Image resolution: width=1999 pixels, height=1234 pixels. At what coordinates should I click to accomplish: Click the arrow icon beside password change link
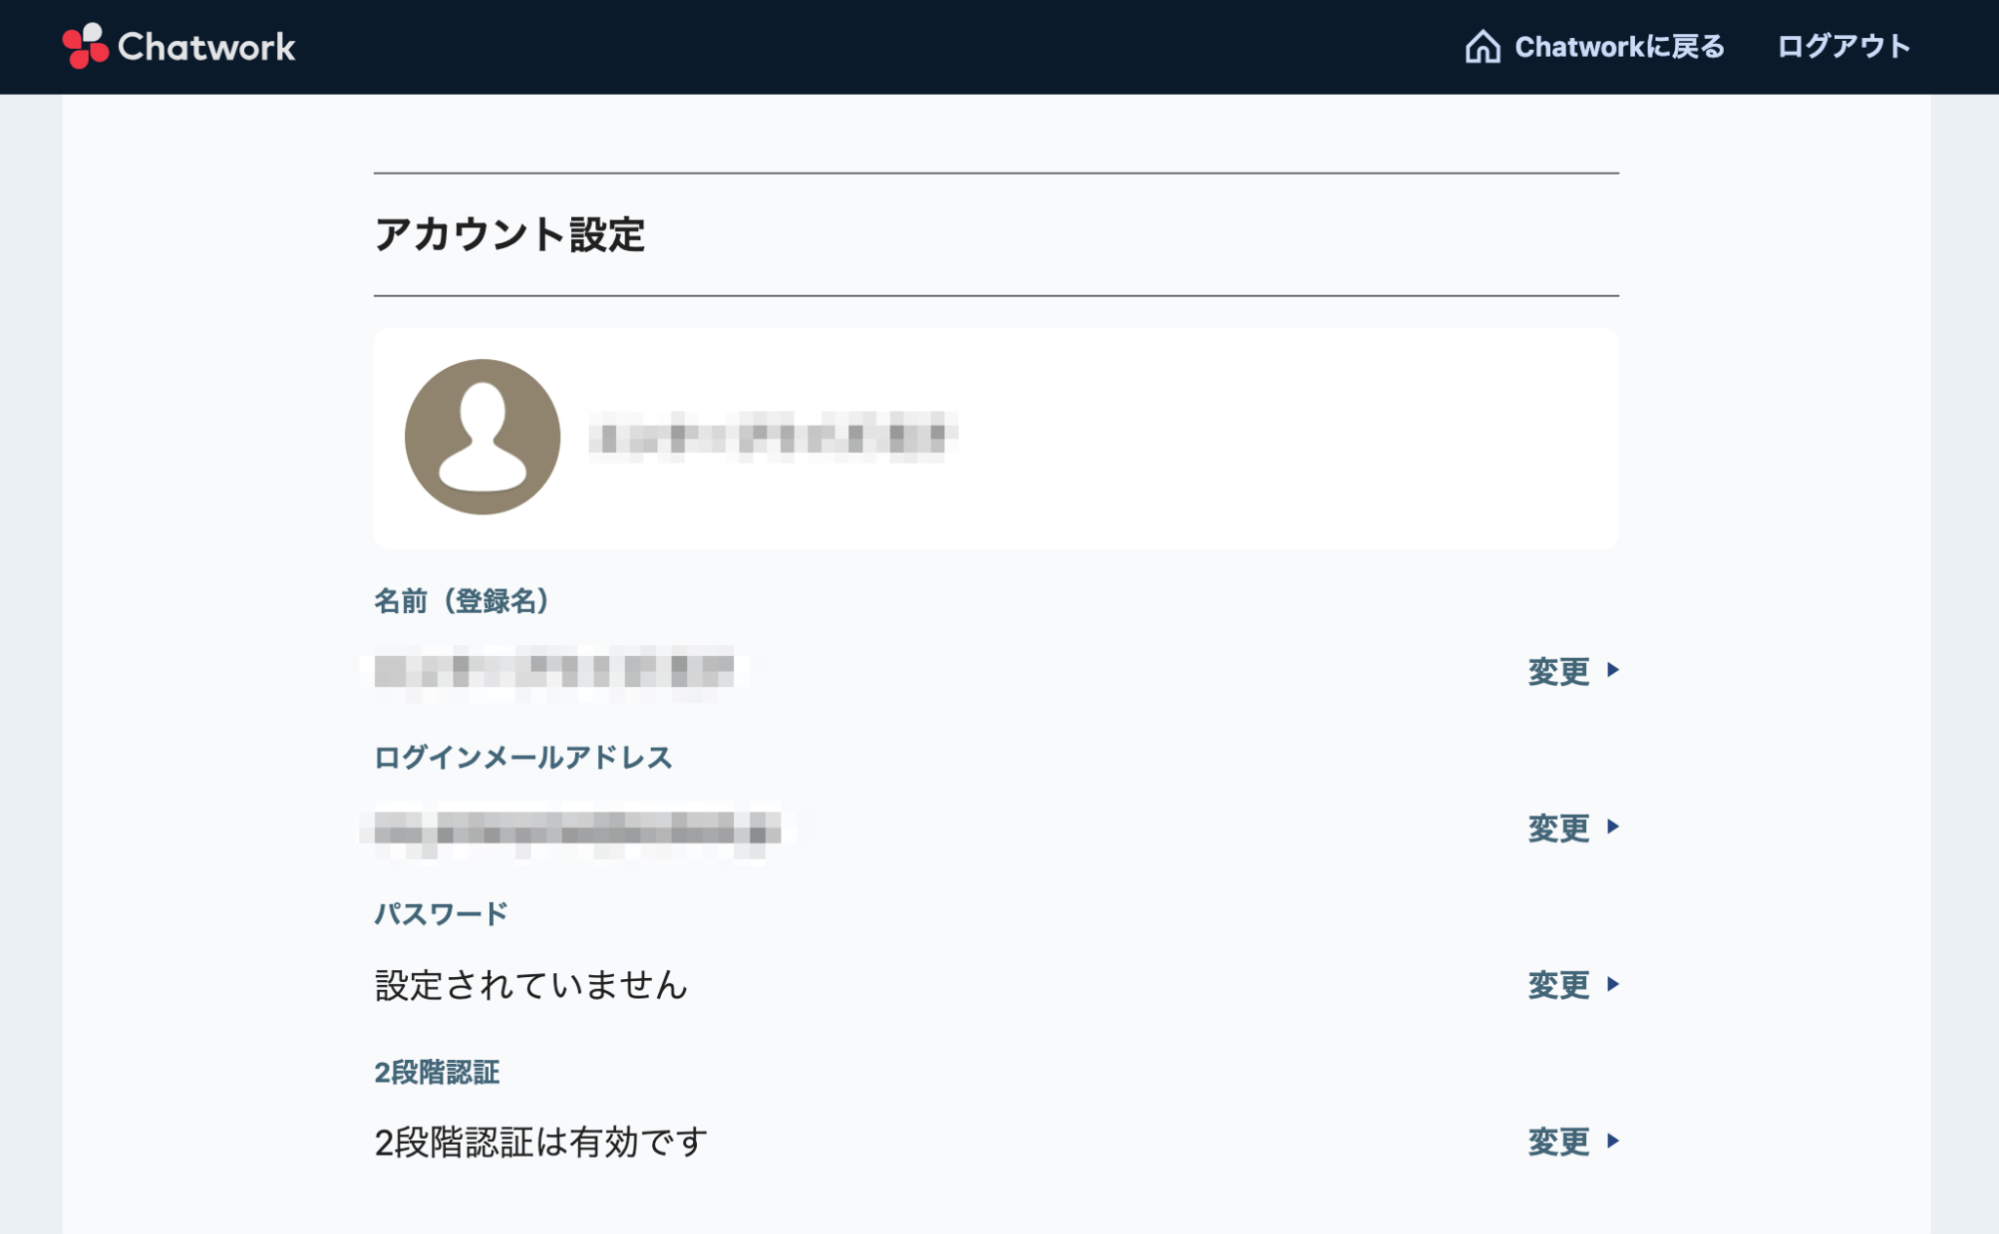coord(1612,986)
